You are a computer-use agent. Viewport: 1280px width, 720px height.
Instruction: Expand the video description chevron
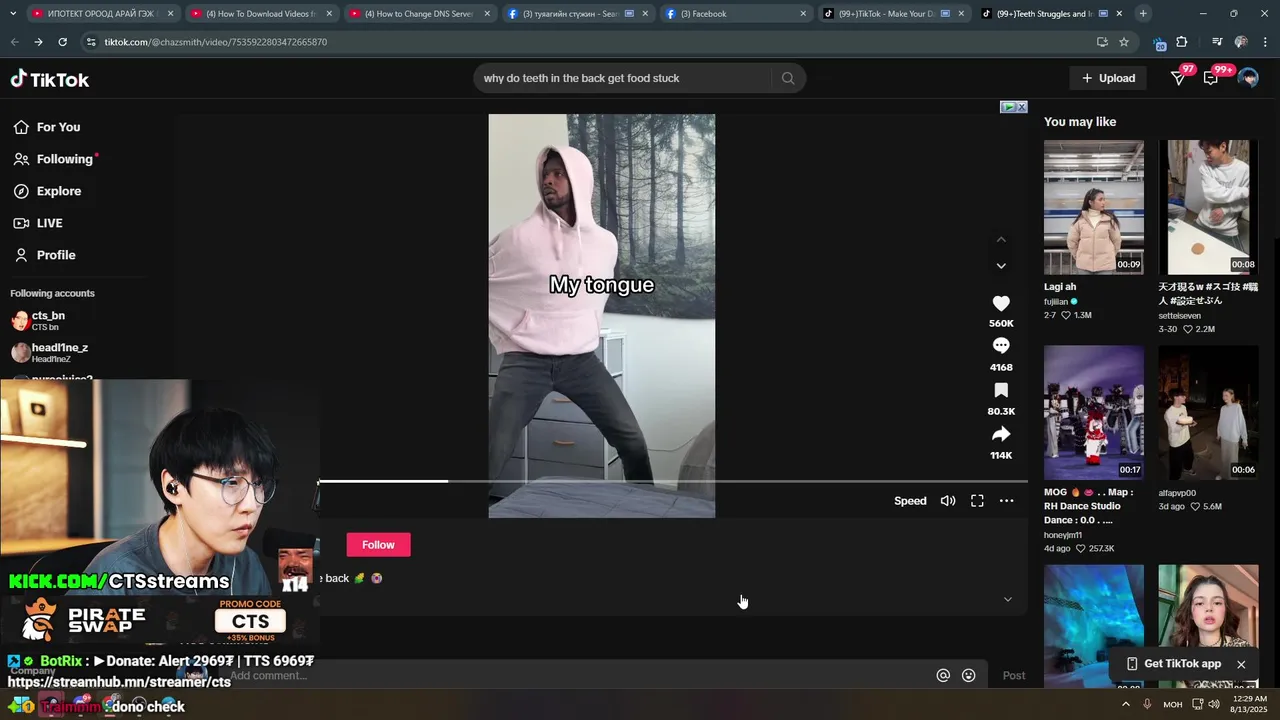1007,600
